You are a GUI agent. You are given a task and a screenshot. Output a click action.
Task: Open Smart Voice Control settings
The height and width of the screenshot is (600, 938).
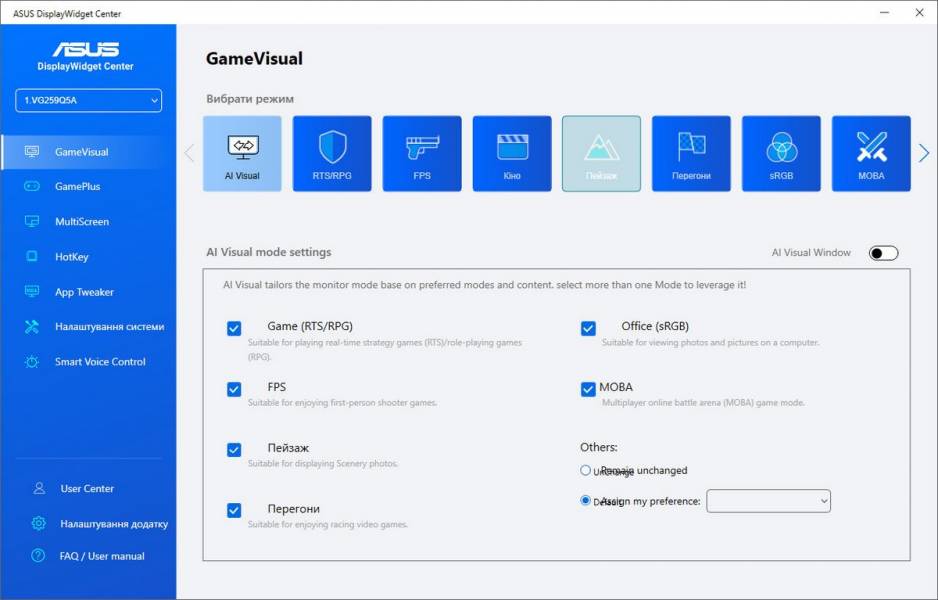coord(99,362)
